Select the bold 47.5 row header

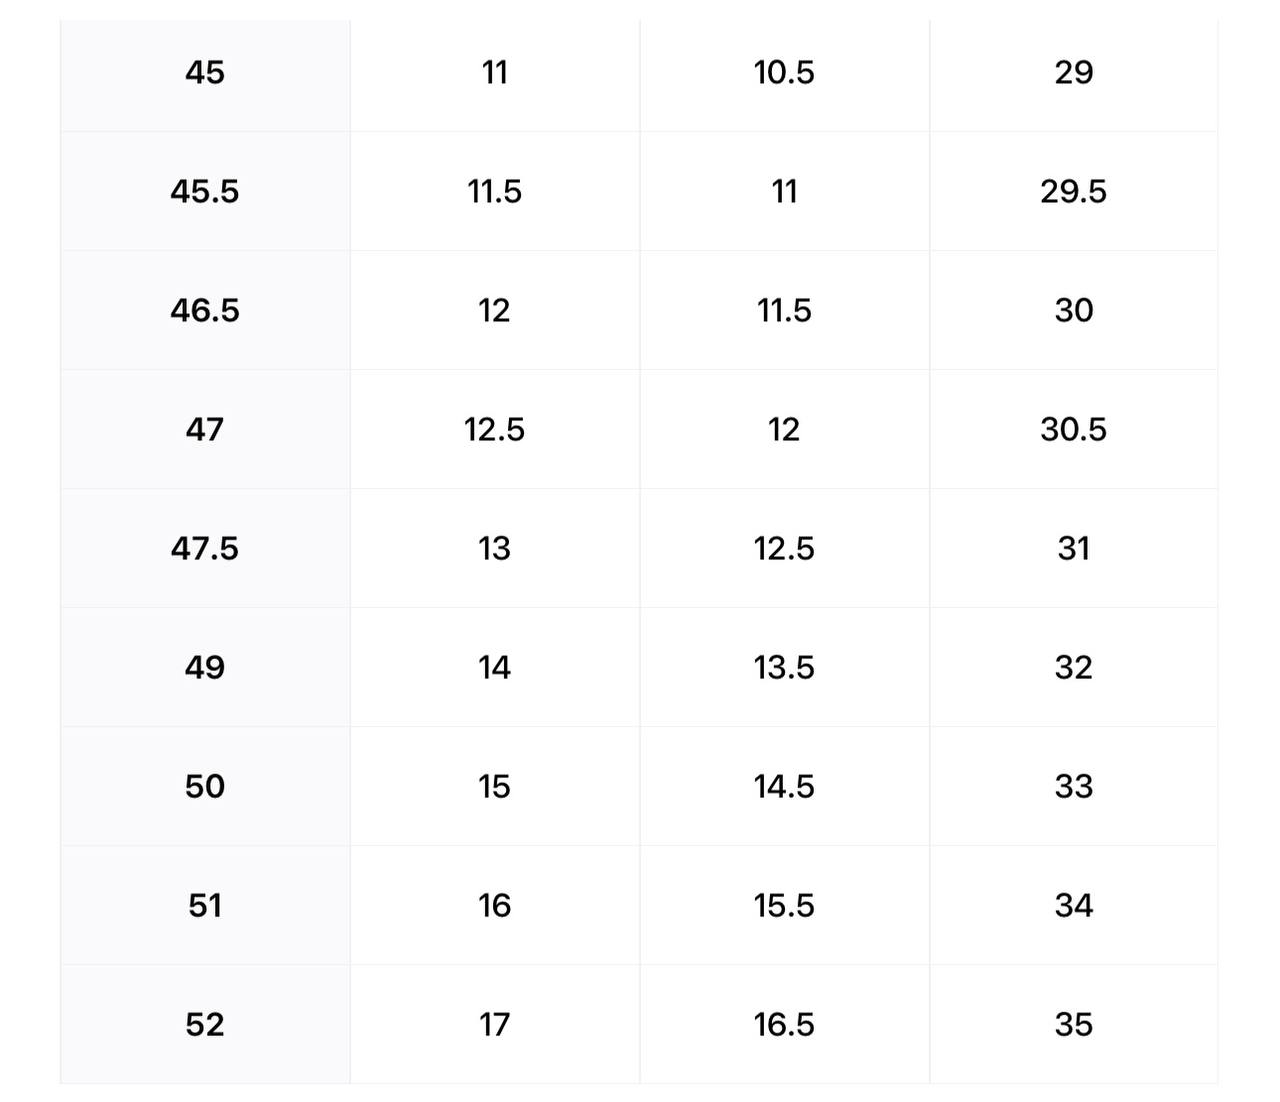point(205,548)
